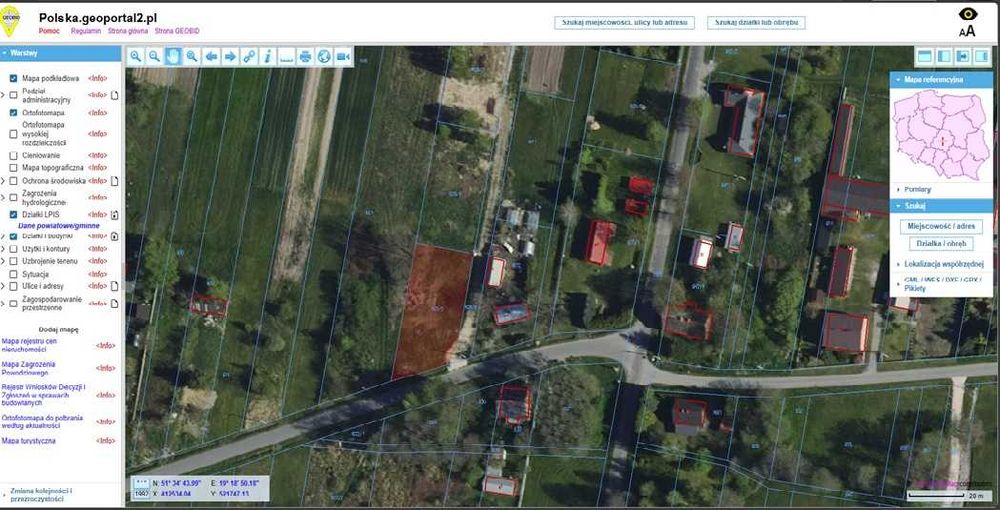This screenshot has height=510, width=1000.
Task: Add Mapa turystyczna link
Action: pos(29,441)
